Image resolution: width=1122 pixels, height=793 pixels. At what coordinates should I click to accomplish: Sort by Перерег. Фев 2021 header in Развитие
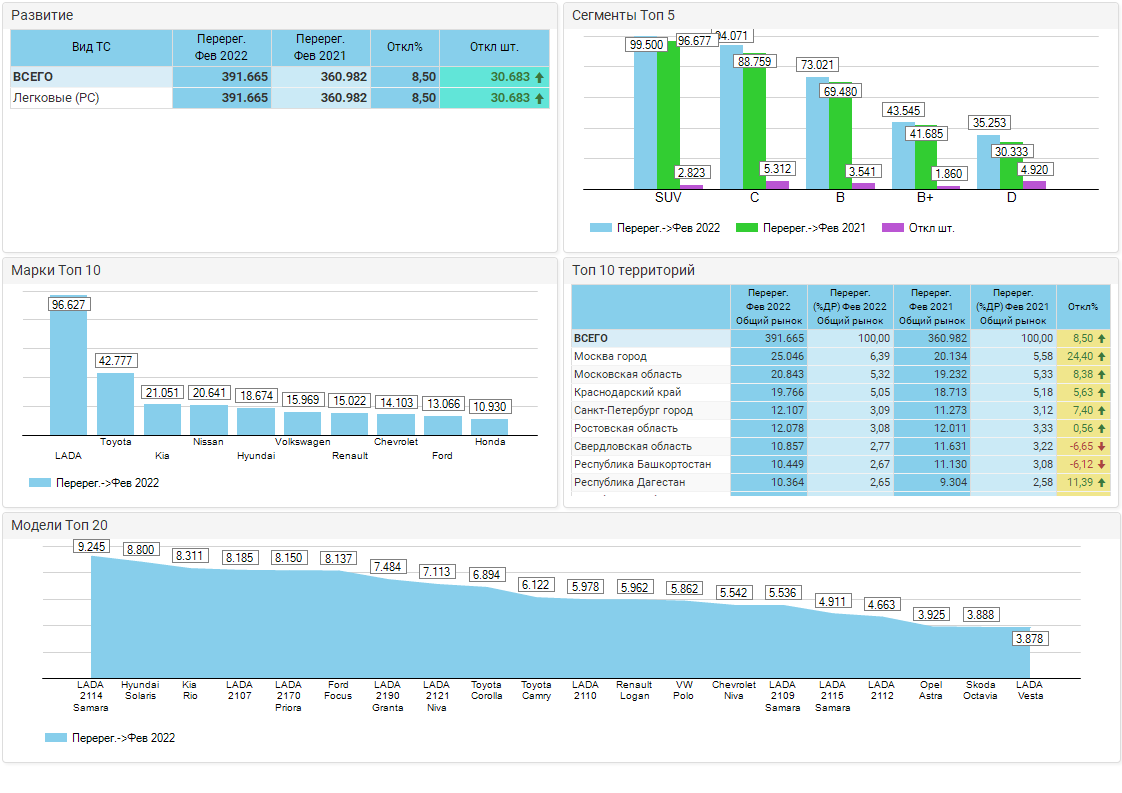pos(320,47)
